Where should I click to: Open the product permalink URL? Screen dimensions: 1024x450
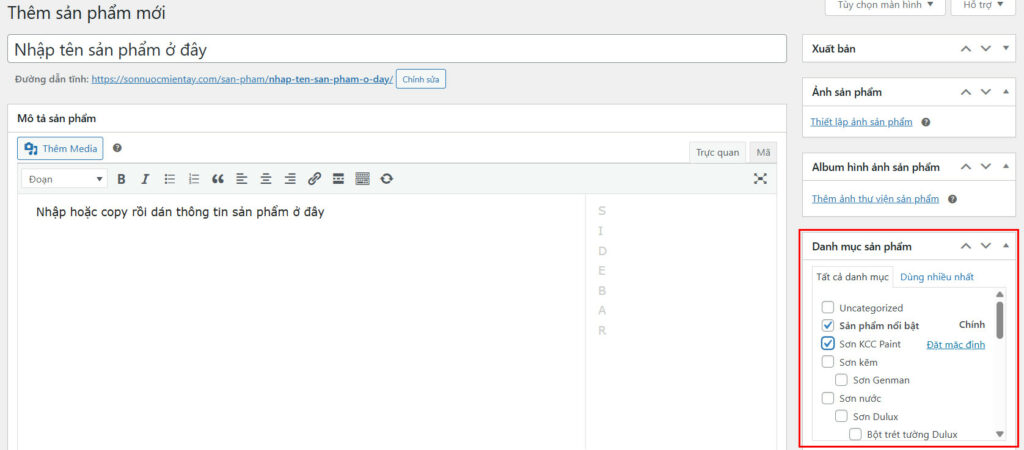click(242, 80)
